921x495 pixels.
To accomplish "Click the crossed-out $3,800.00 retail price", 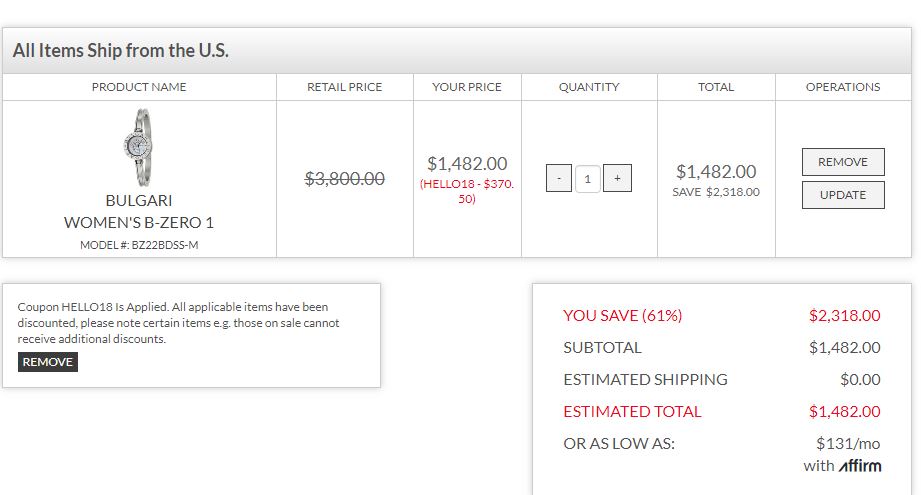I will 344,179.
